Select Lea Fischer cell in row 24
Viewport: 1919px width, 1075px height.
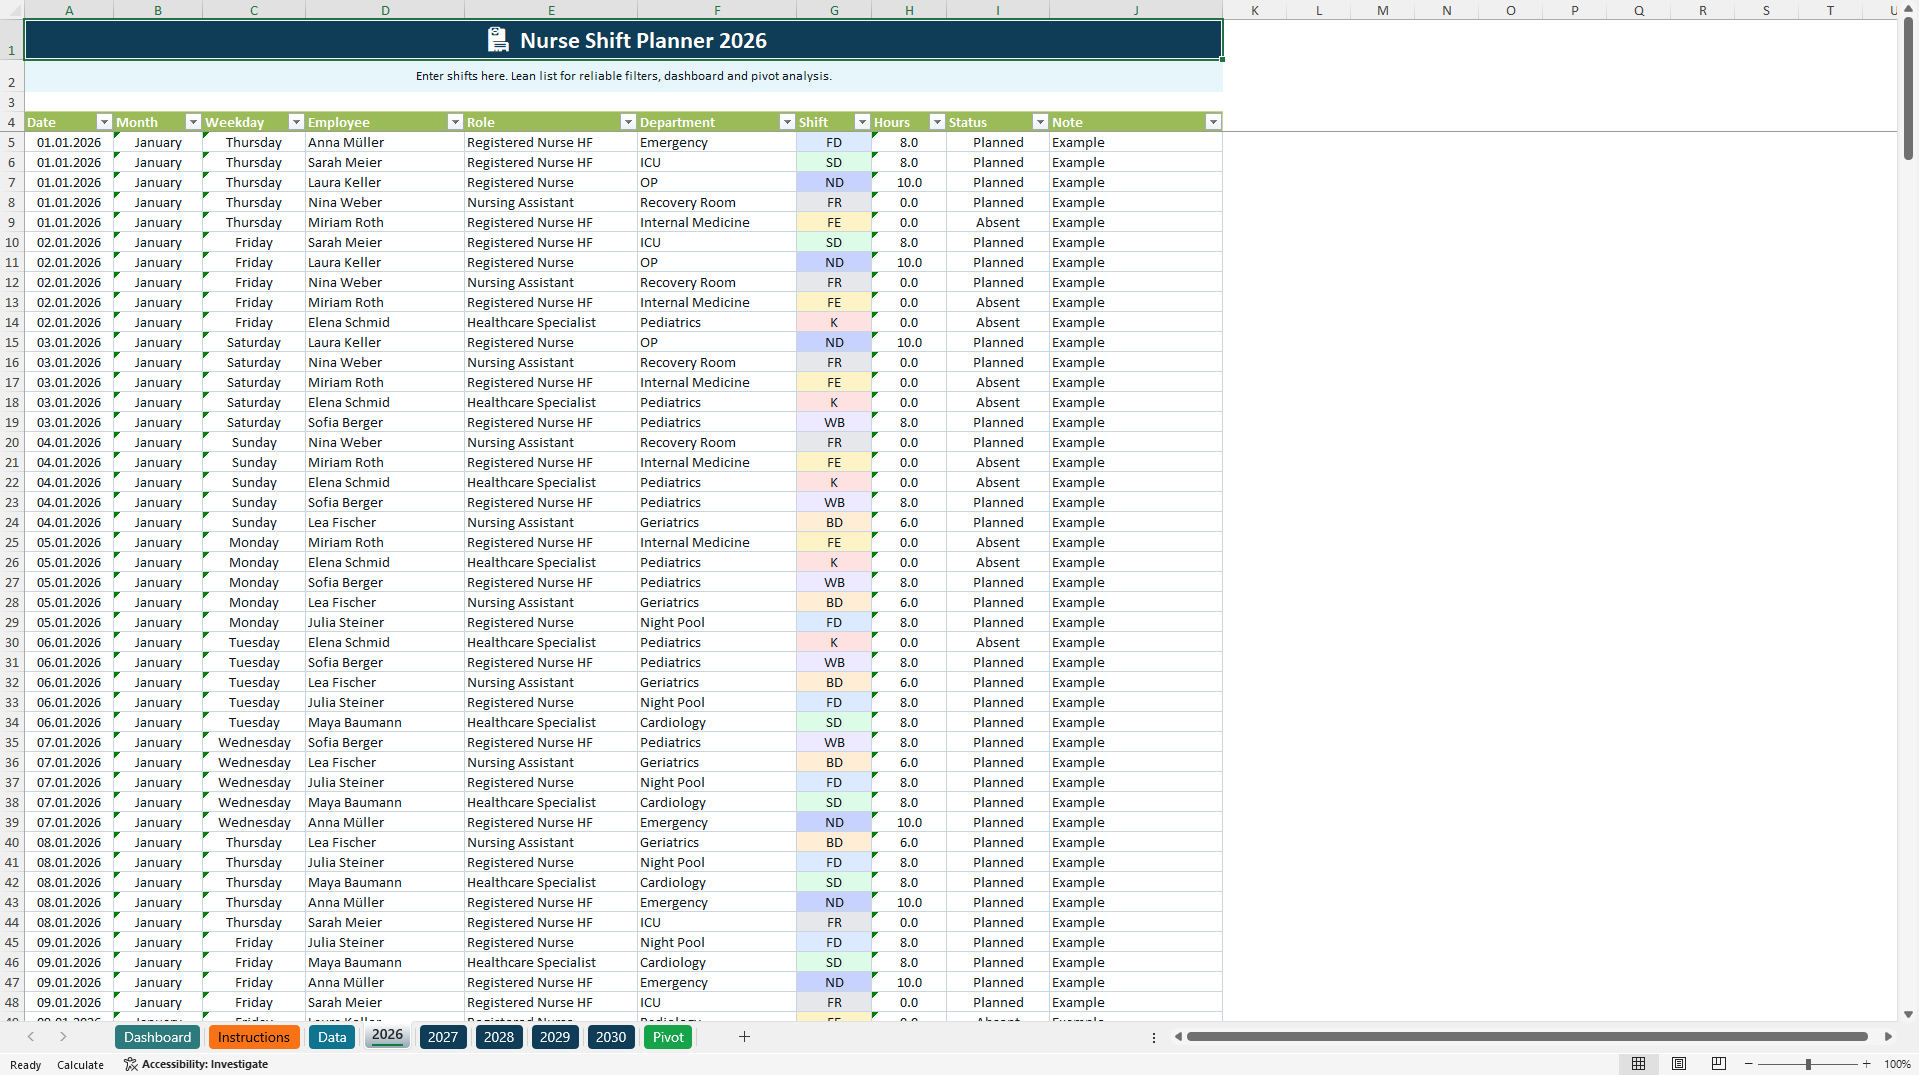(384, 522)
